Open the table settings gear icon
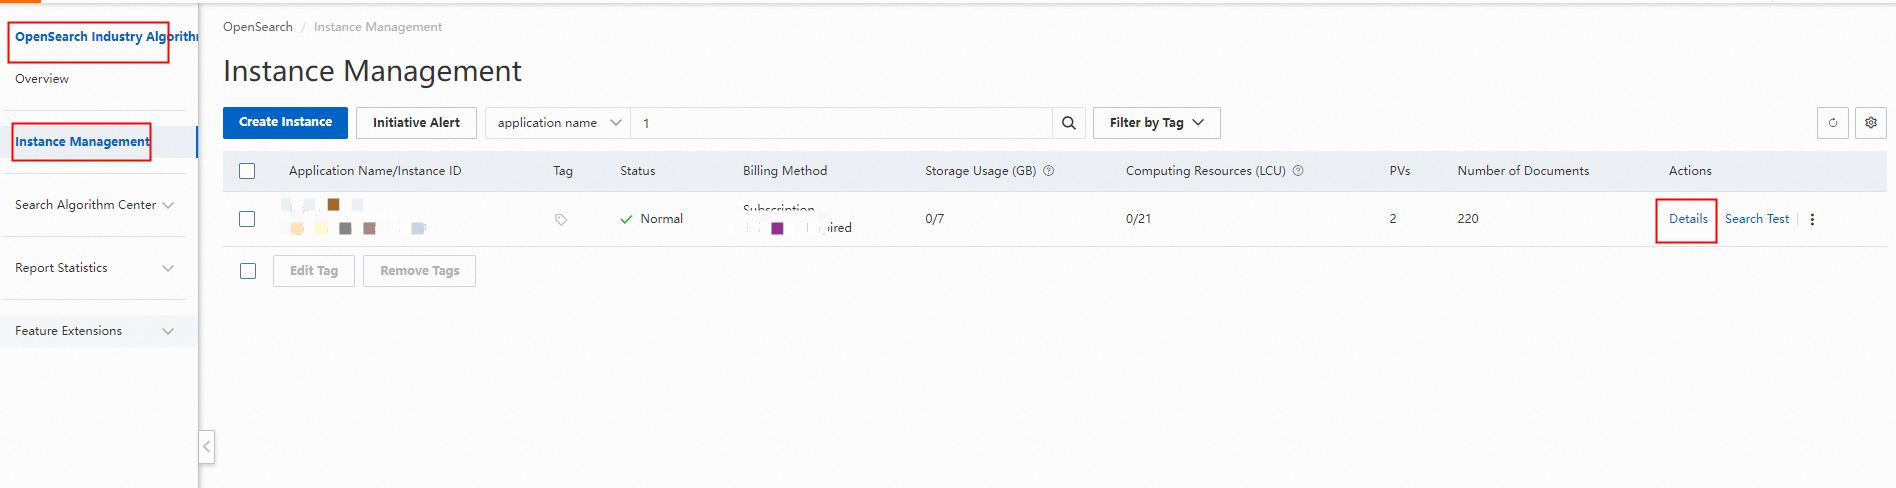The height and width of the screenshot is (488, 1896). coord(1870,123)
